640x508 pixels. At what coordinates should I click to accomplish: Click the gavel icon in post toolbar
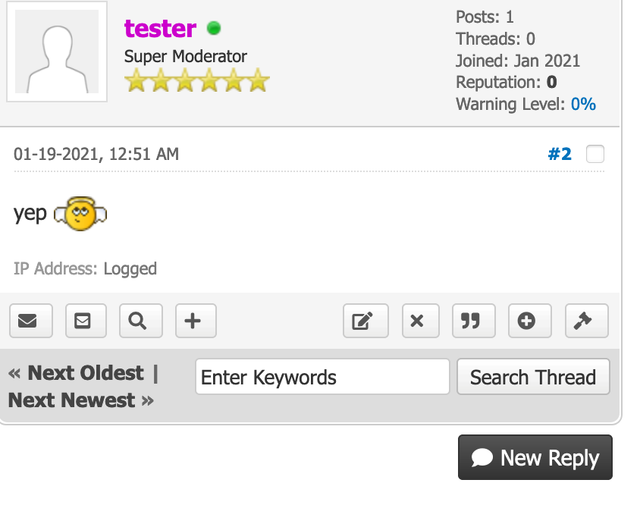tap(586, 321)
